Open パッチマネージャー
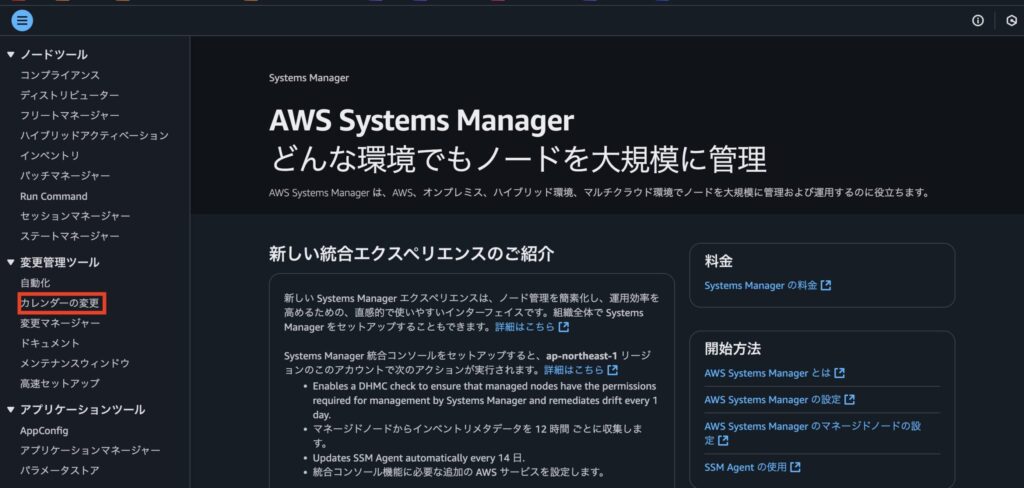 point(65,176)
